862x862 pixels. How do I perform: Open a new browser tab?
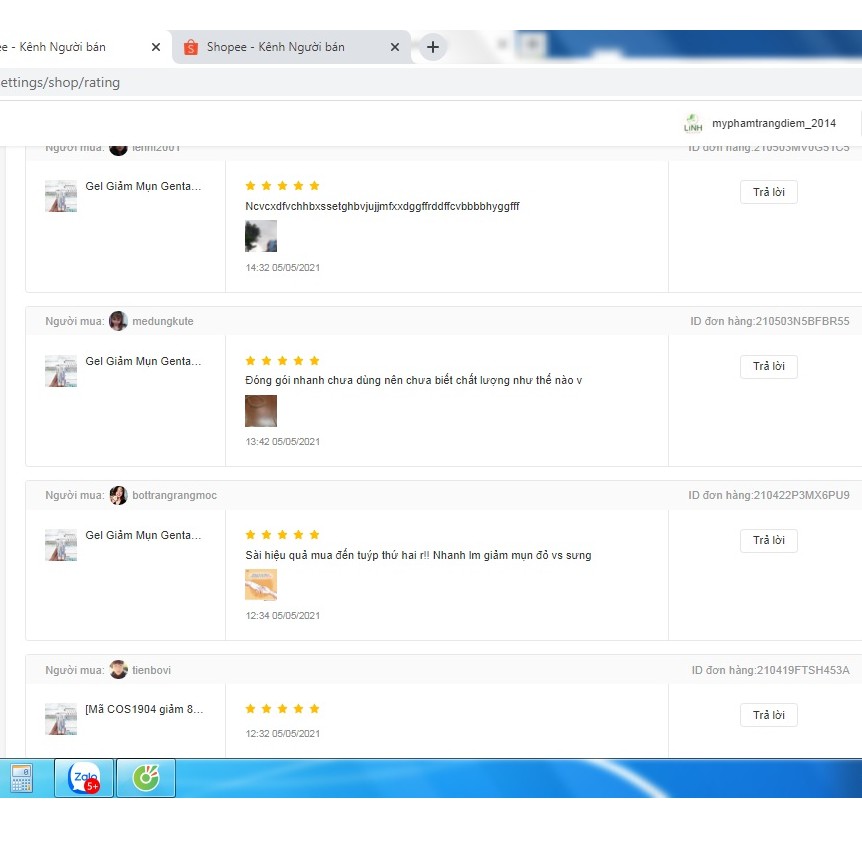click(433, 47)
